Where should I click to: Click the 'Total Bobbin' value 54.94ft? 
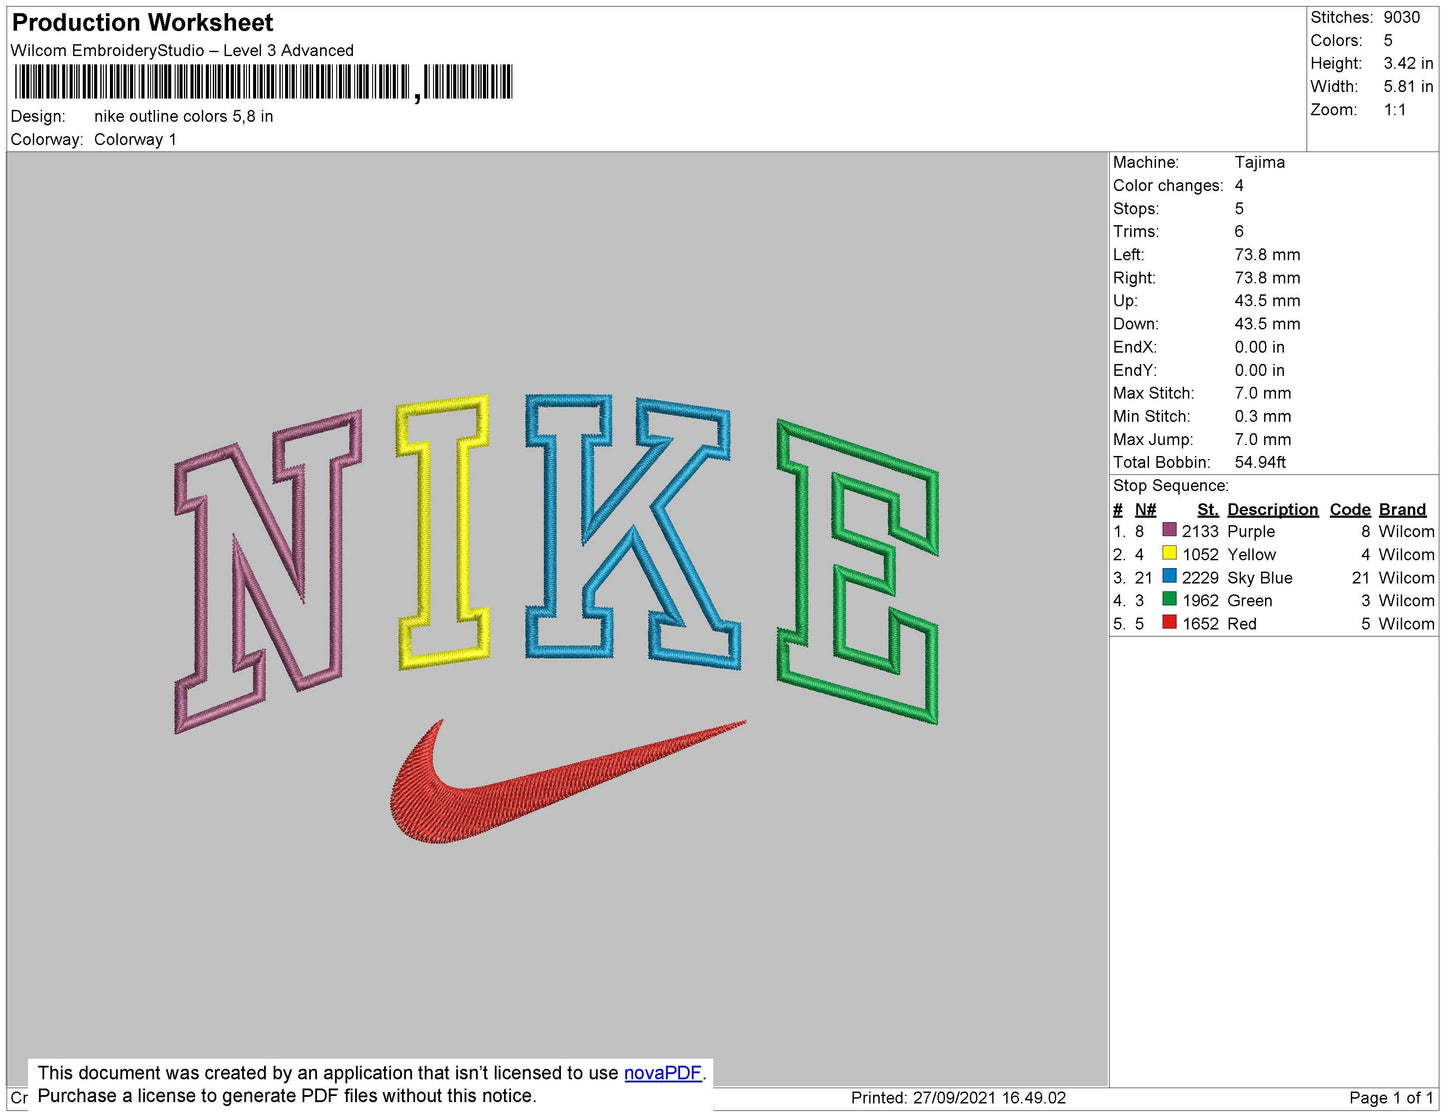[x=1260, y=462]
